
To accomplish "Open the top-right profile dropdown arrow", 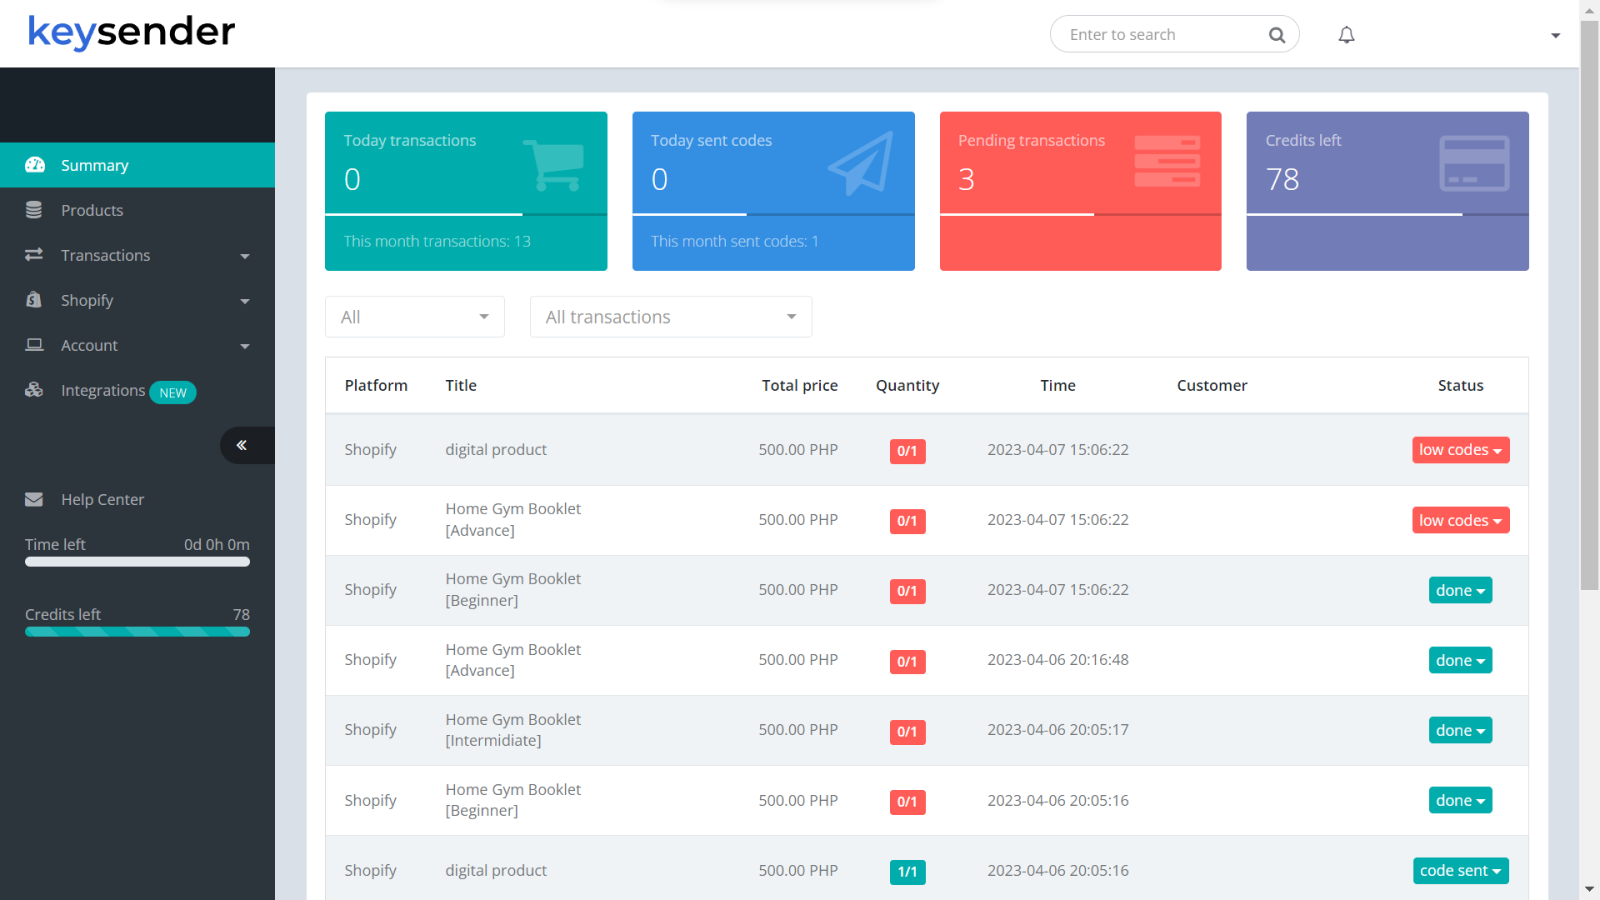I will pos(1554,34).
